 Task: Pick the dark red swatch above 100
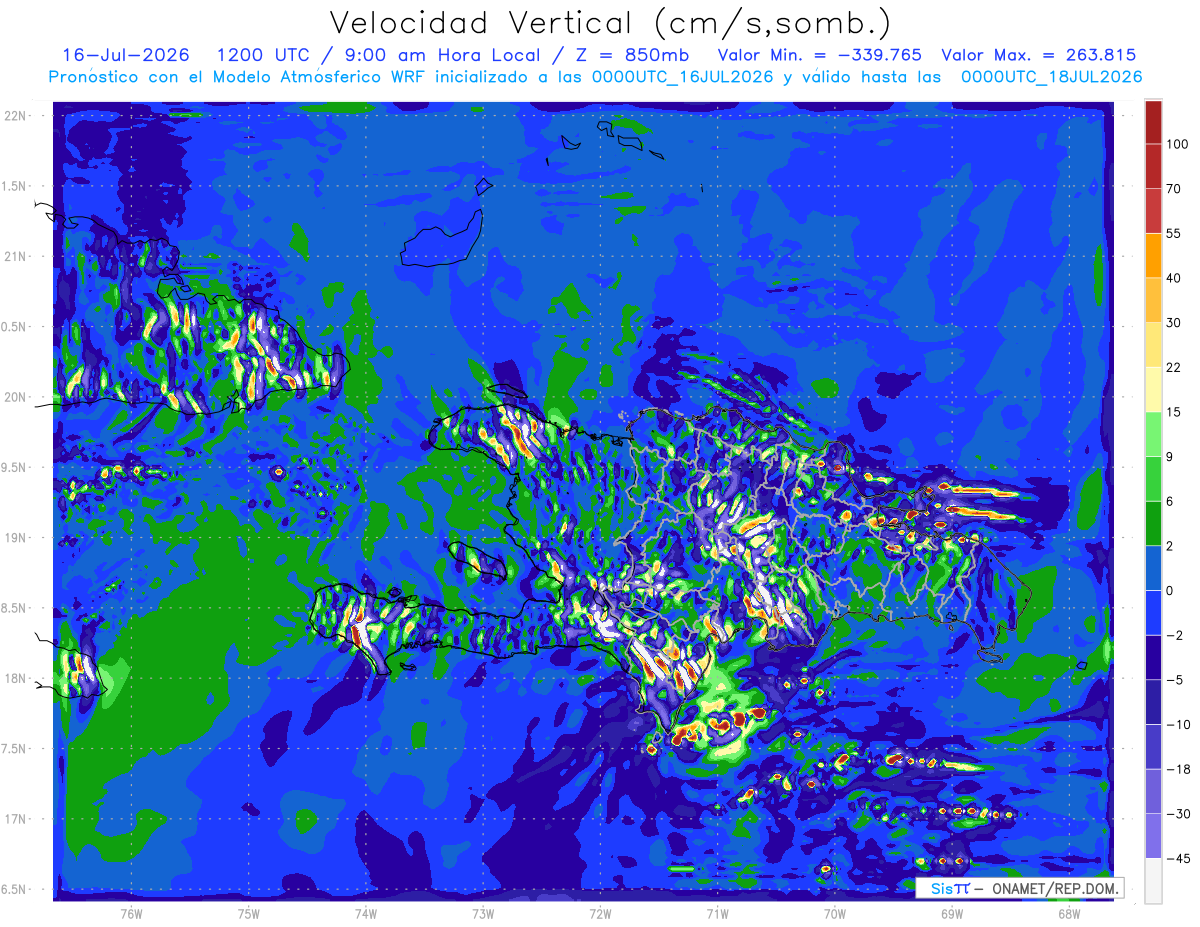(x=1153, y=122)
